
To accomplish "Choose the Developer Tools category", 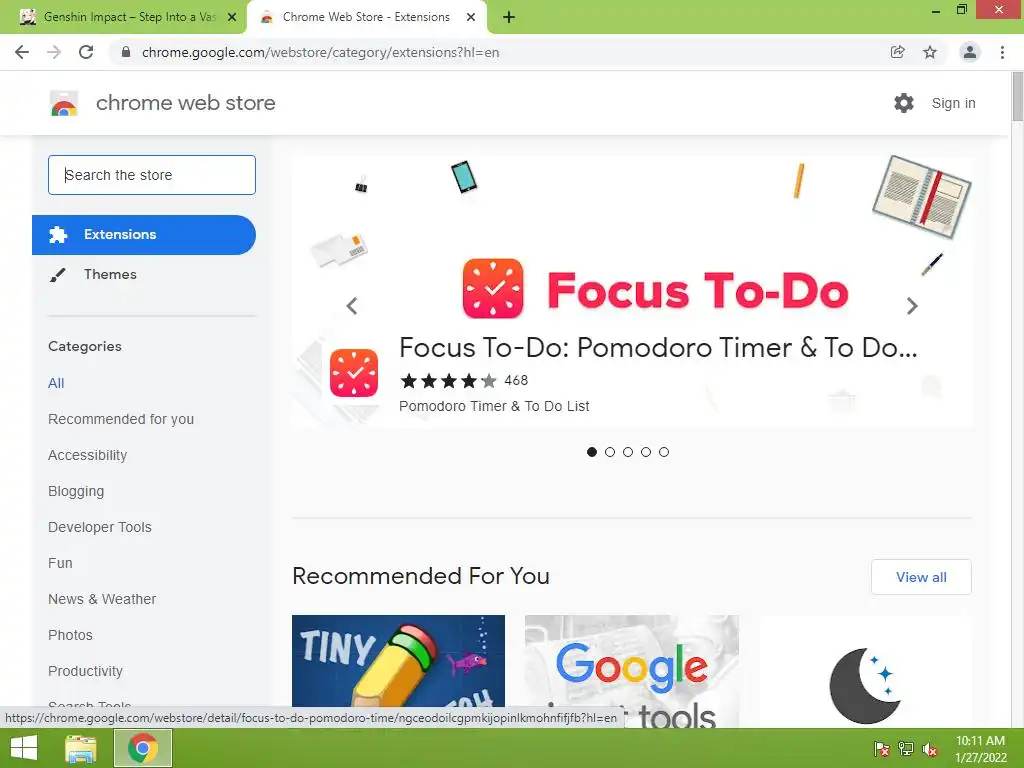I will (100, 527).
